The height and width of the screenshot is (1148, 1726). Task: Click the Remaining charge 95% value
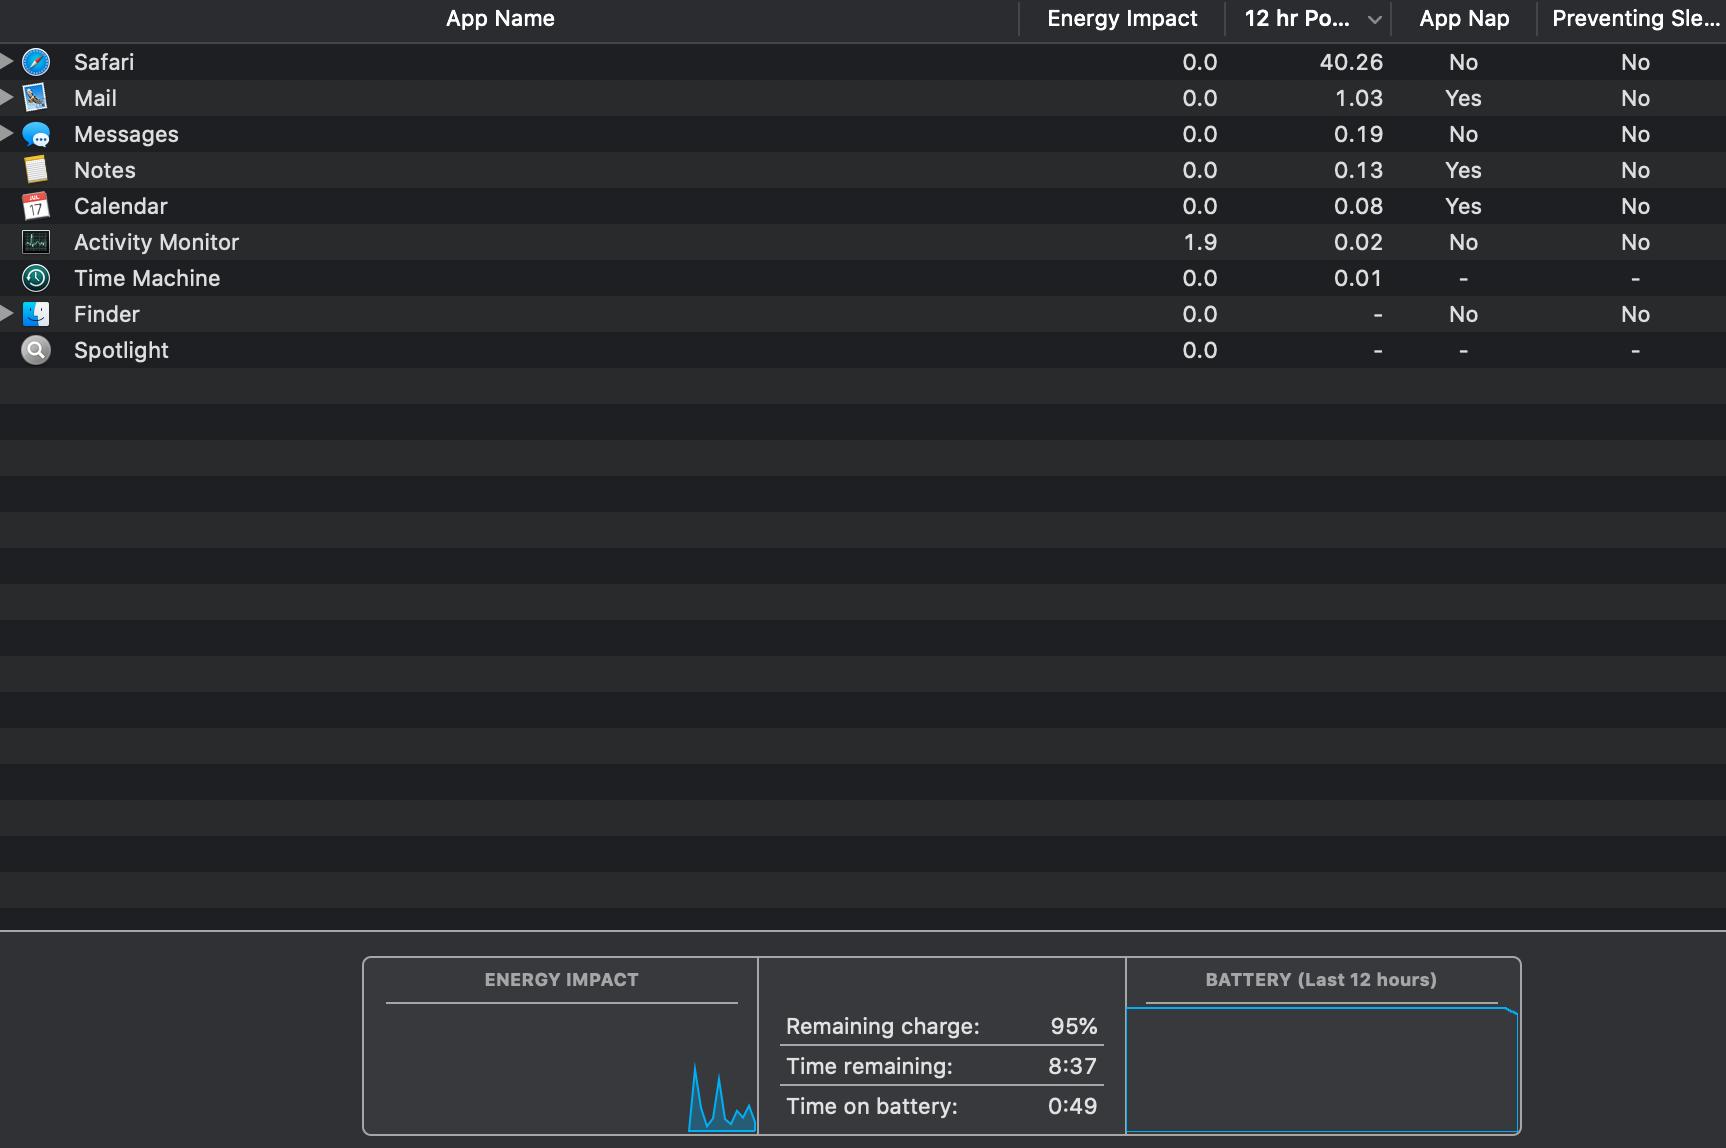pos(1074,1026)
